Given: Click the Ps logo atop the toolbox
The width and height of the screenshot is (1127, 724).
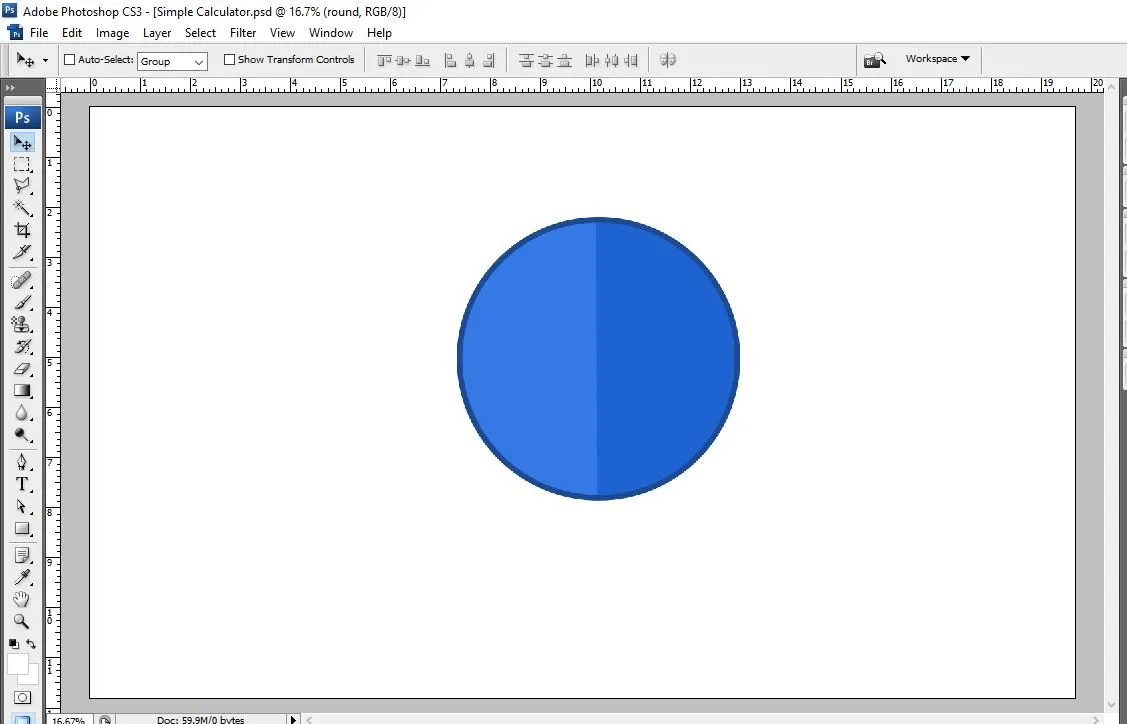Looking at the screenshot, I should (22, 117).
